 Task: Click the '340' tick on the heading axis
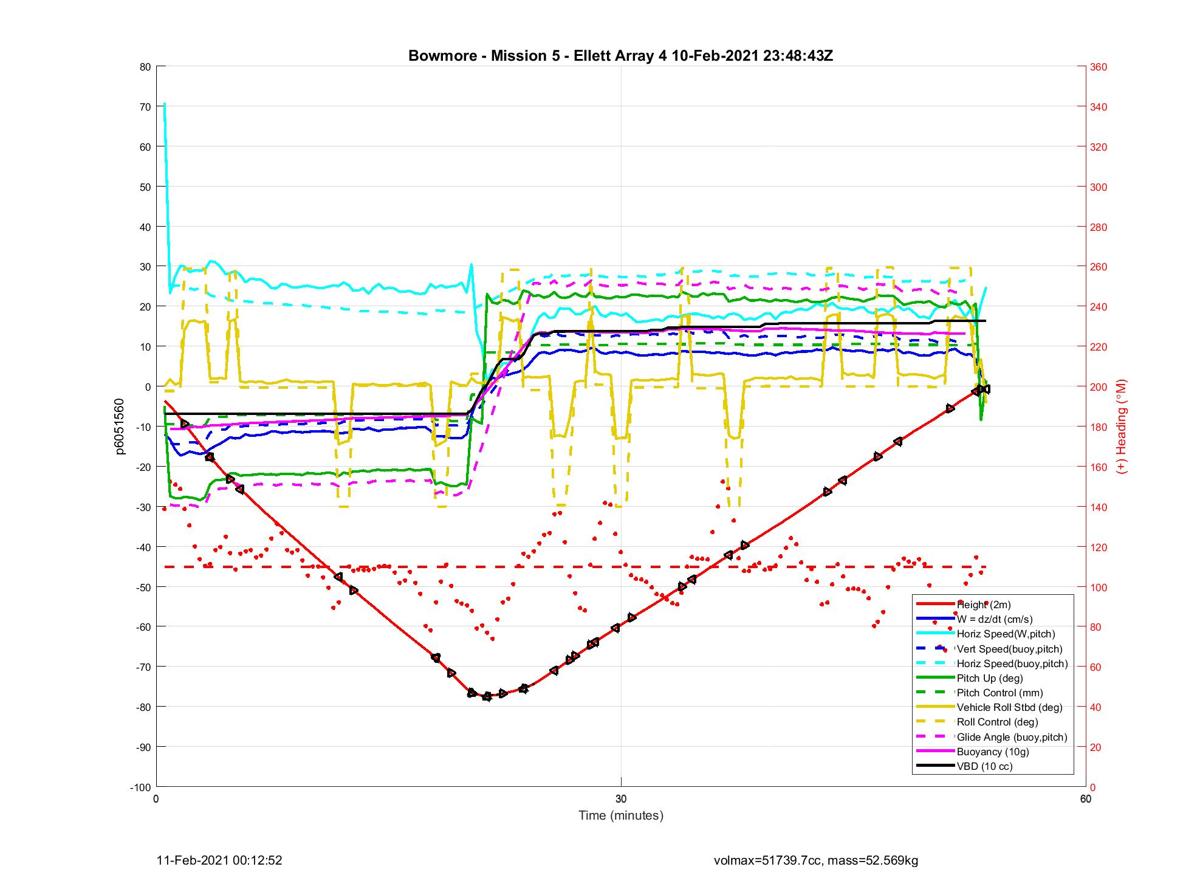tap(1099, 107)
